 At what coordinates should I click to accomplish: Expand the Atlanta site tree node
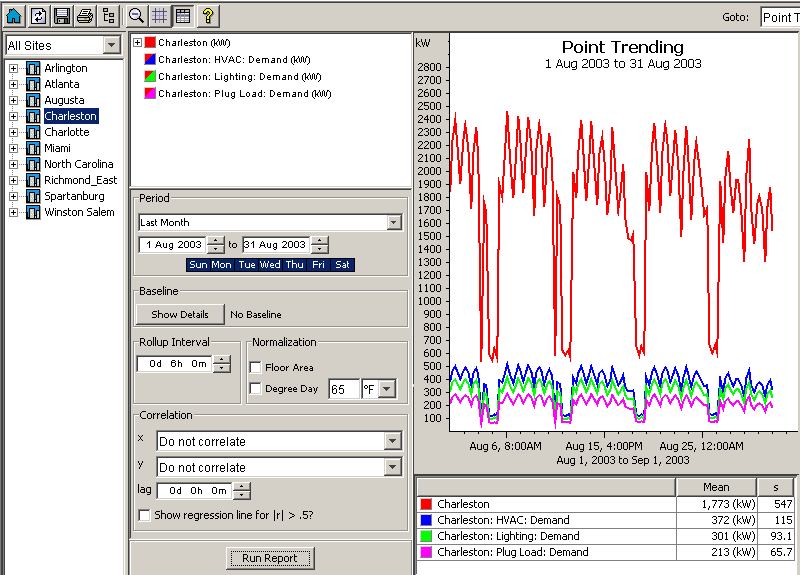point(14,84)
